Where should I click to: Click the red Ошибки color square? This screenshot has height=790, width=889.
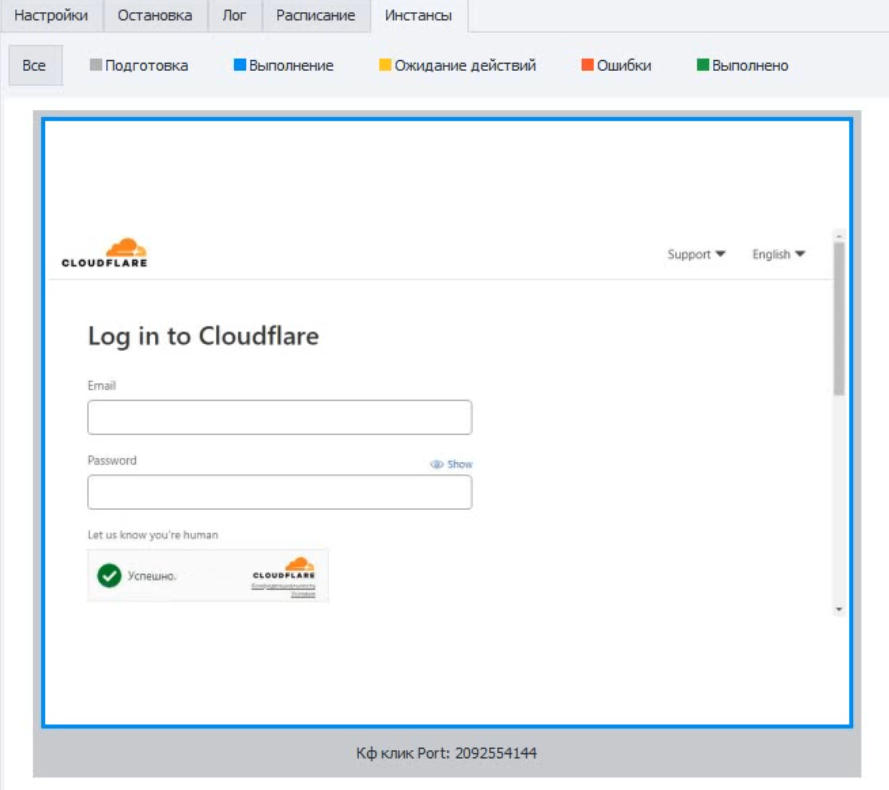(x=587, y=65)
